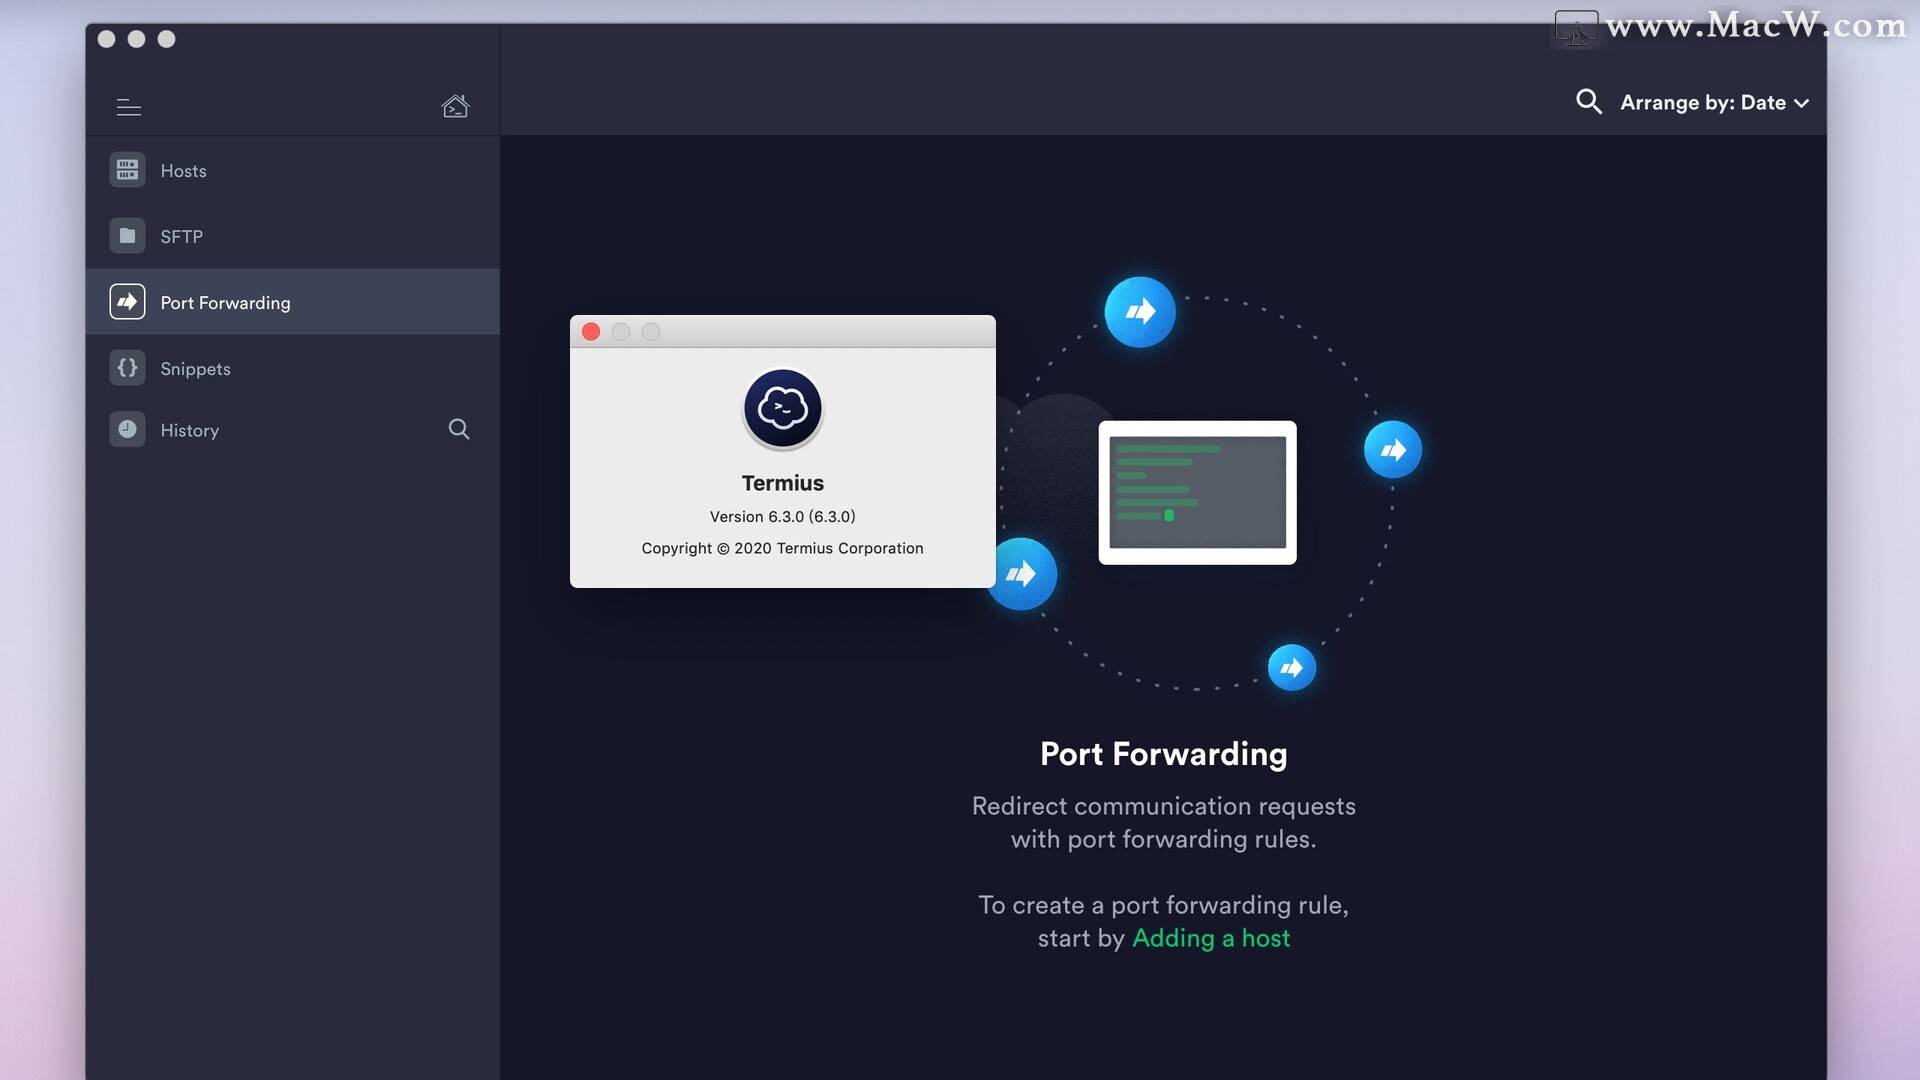This screenshot has height=1080, width=1920.
Task: Open the local terminal home icon
Action: point(455,106)
